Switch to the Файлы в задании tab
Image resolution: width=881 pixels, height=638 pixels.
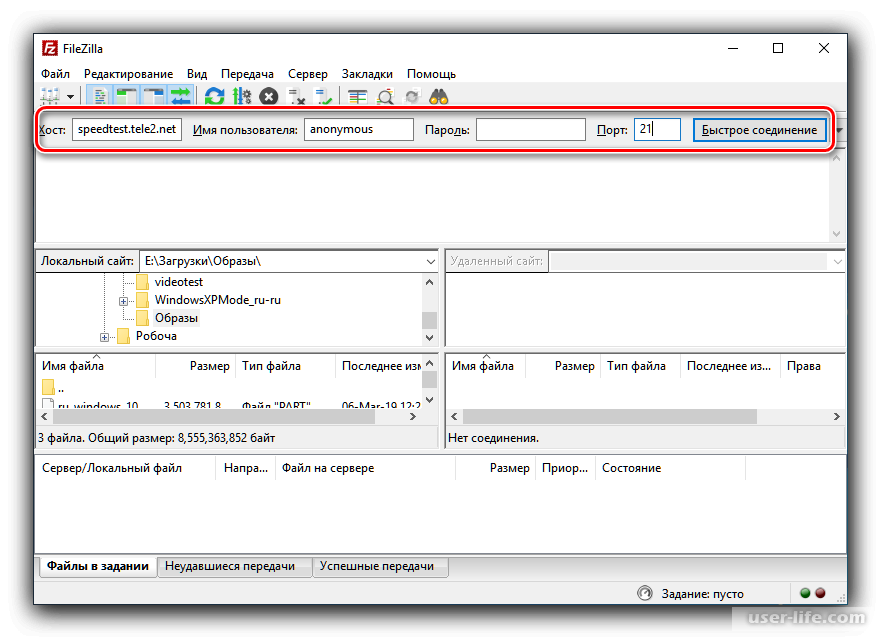point(98,566)
